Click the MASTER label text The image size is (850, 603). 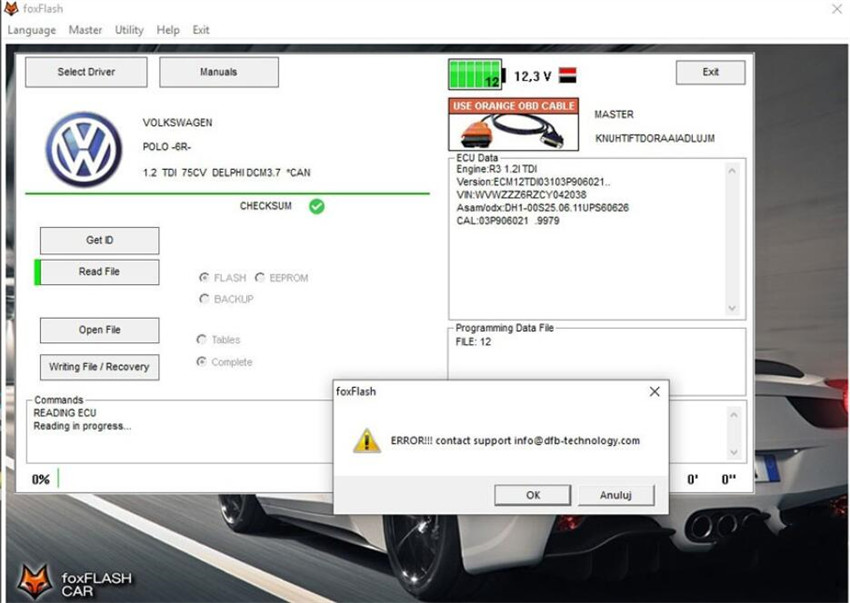614,114
